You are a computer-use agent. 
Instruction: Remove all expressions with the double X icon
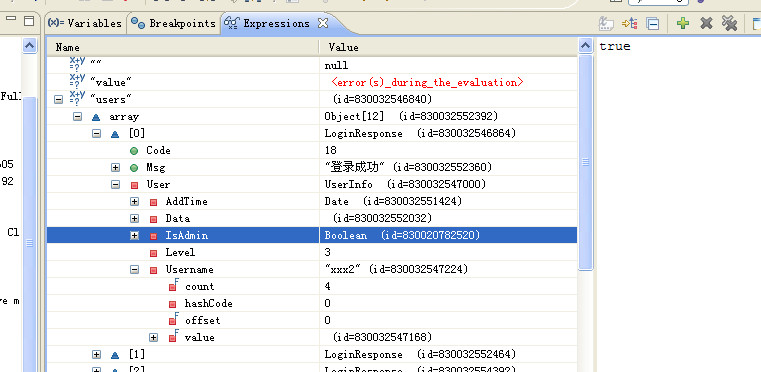729,23
